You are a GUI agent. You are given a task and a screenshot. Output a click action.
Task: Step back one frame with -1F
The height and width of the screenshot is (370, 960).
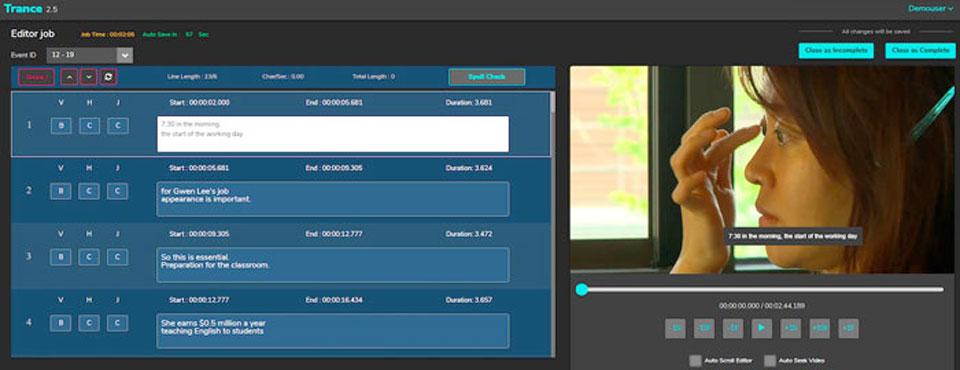coord(733,328)
